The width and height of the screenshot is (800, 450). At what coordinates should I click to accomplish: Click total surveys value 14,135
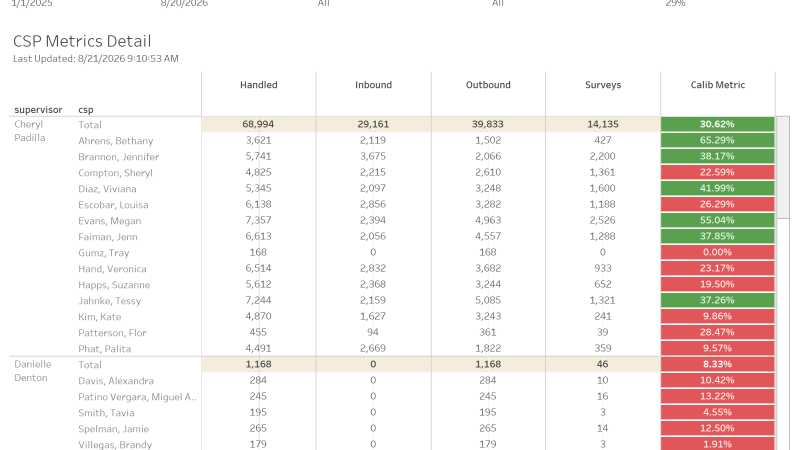(603, 124)
